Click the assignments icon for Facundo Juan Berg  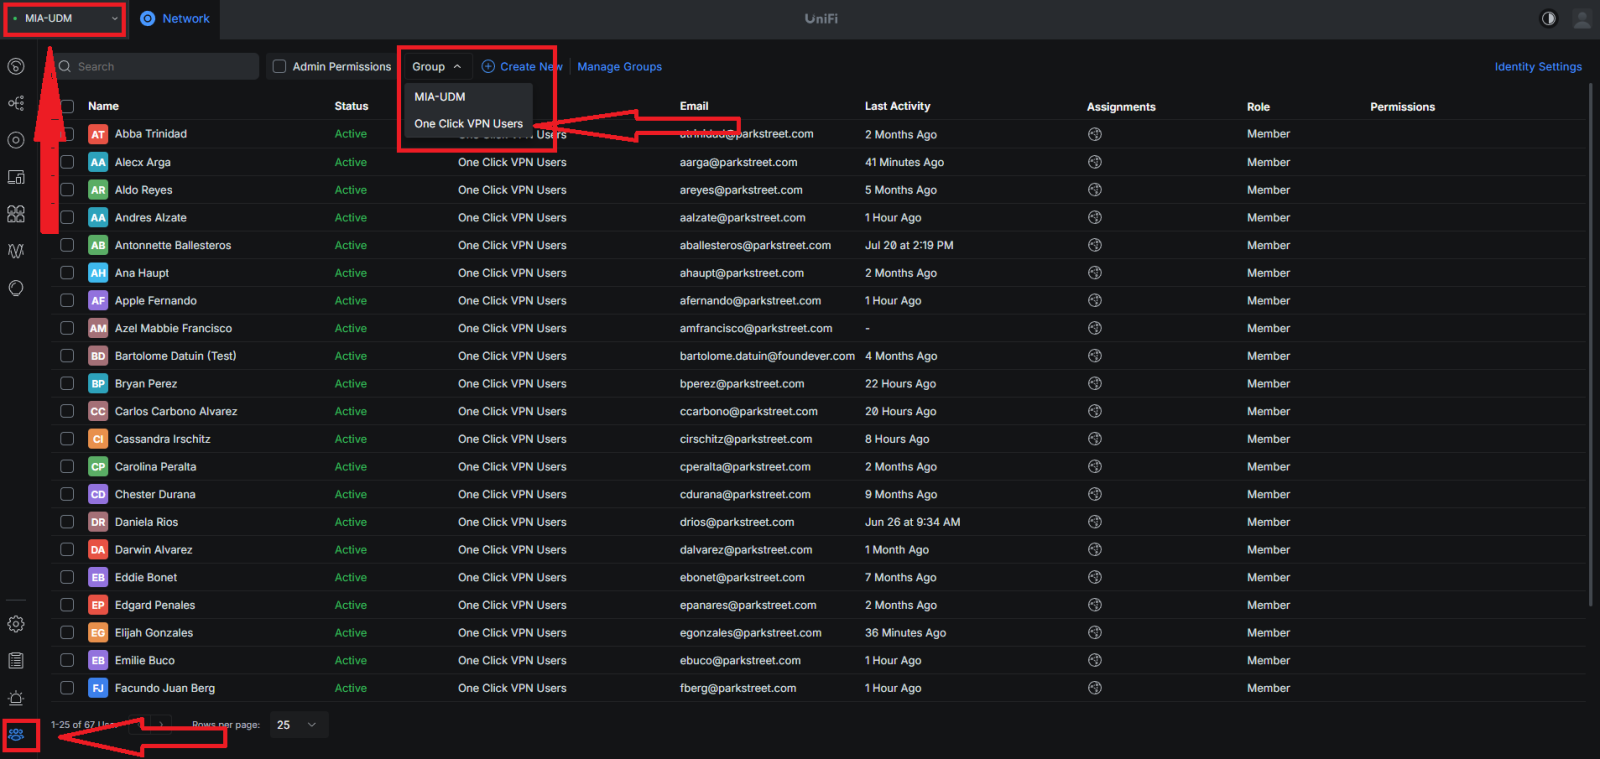click(1095, 688)
